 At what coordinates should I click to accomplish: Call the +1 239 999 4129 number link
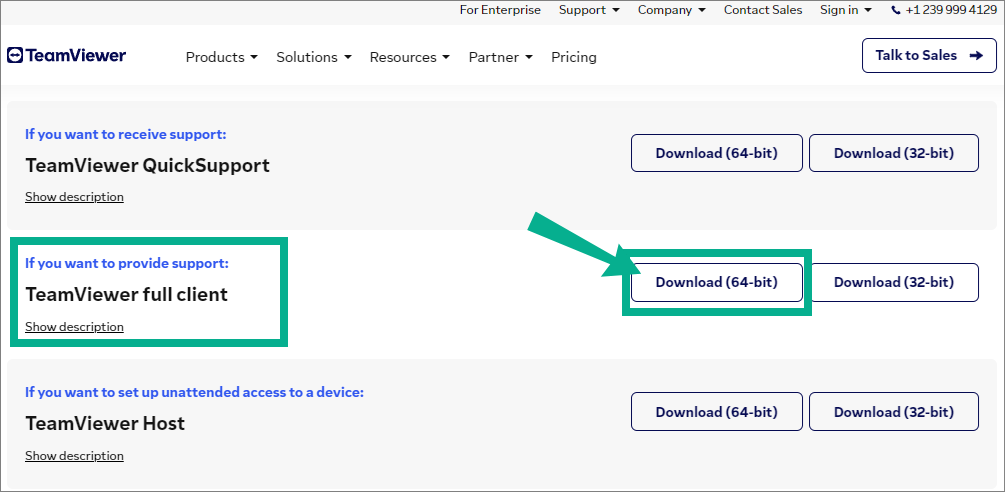pyautogui.click(x=951, y=10)
